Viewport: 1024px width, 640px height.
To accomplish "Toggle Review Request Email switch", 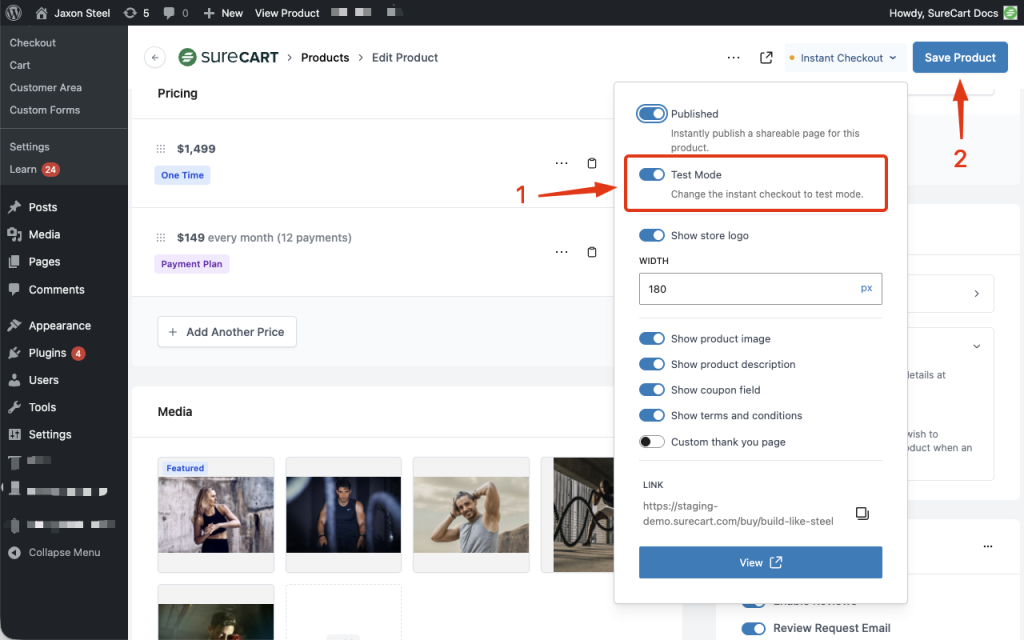I will [x=754, y=628].
